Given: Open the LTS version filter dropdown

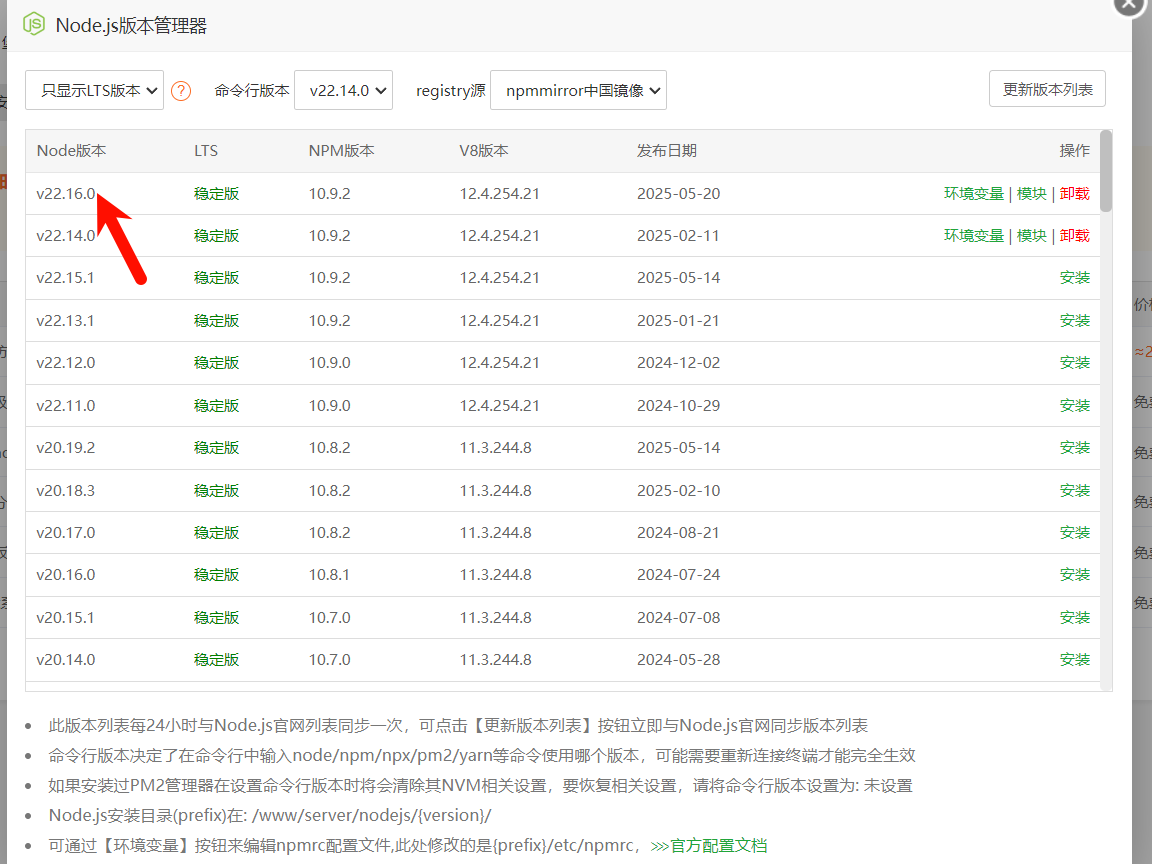Looking at the screenshot, I should coord(94,90).
